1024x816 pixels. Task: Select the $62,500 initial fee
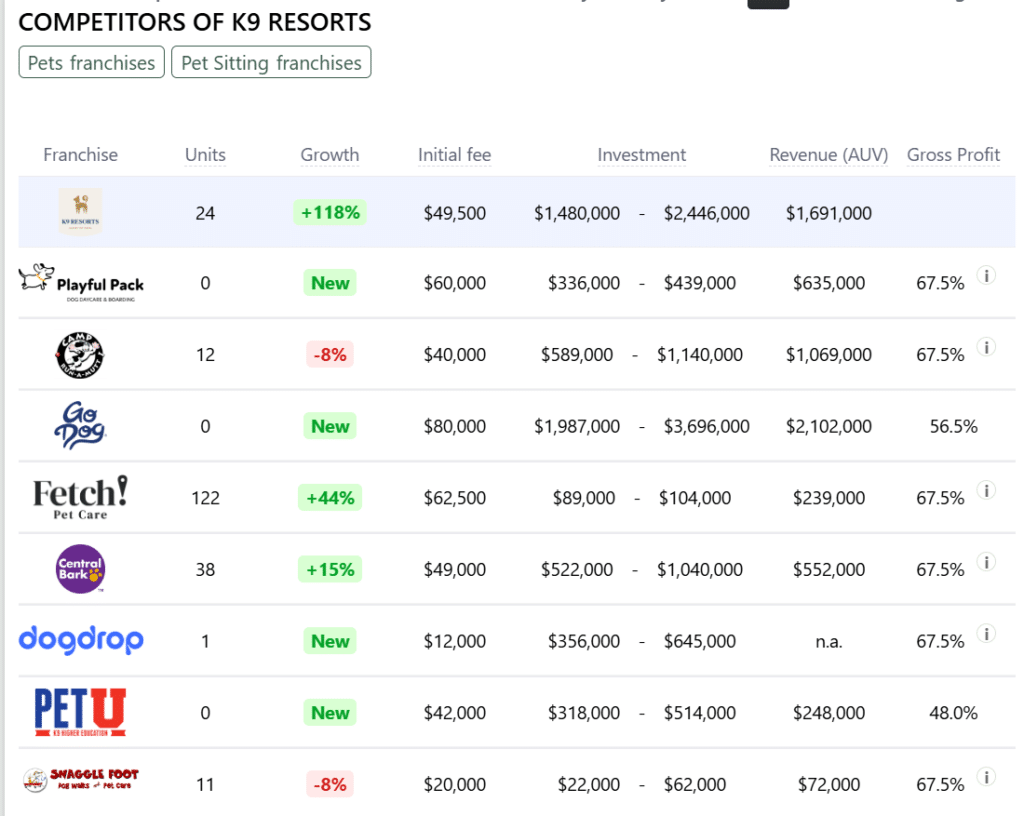[x=455, y=498]
